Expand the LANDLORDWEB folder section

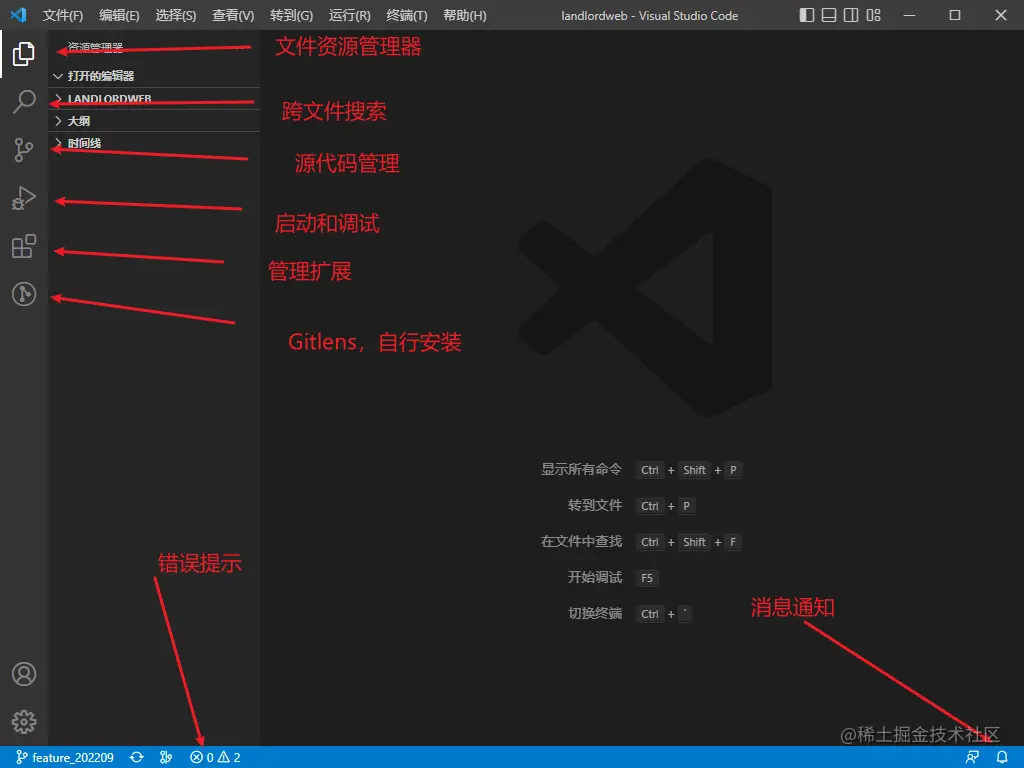click(x=154, y=99)
